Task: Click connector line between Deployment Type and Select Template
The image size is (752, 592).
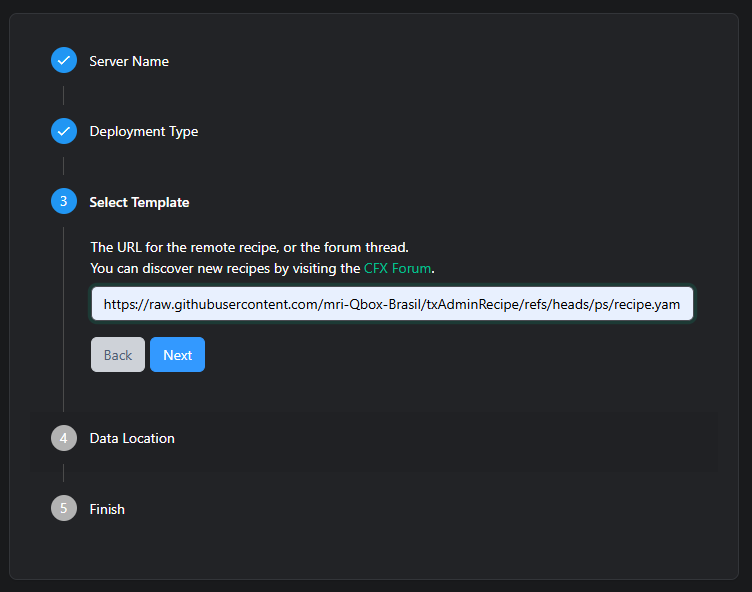Action: tap(64, 166)
